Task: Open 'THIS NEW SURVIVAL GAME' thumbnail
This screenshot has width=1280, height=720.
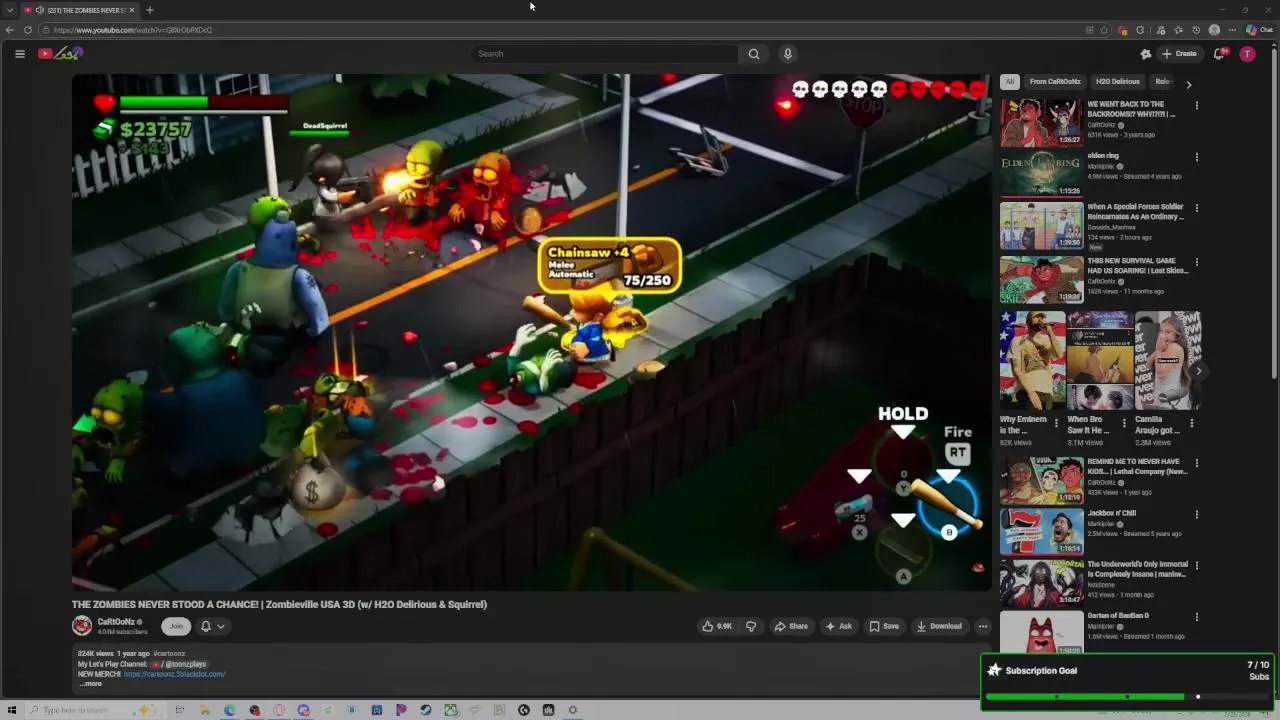Action: tap(1041, 279)
